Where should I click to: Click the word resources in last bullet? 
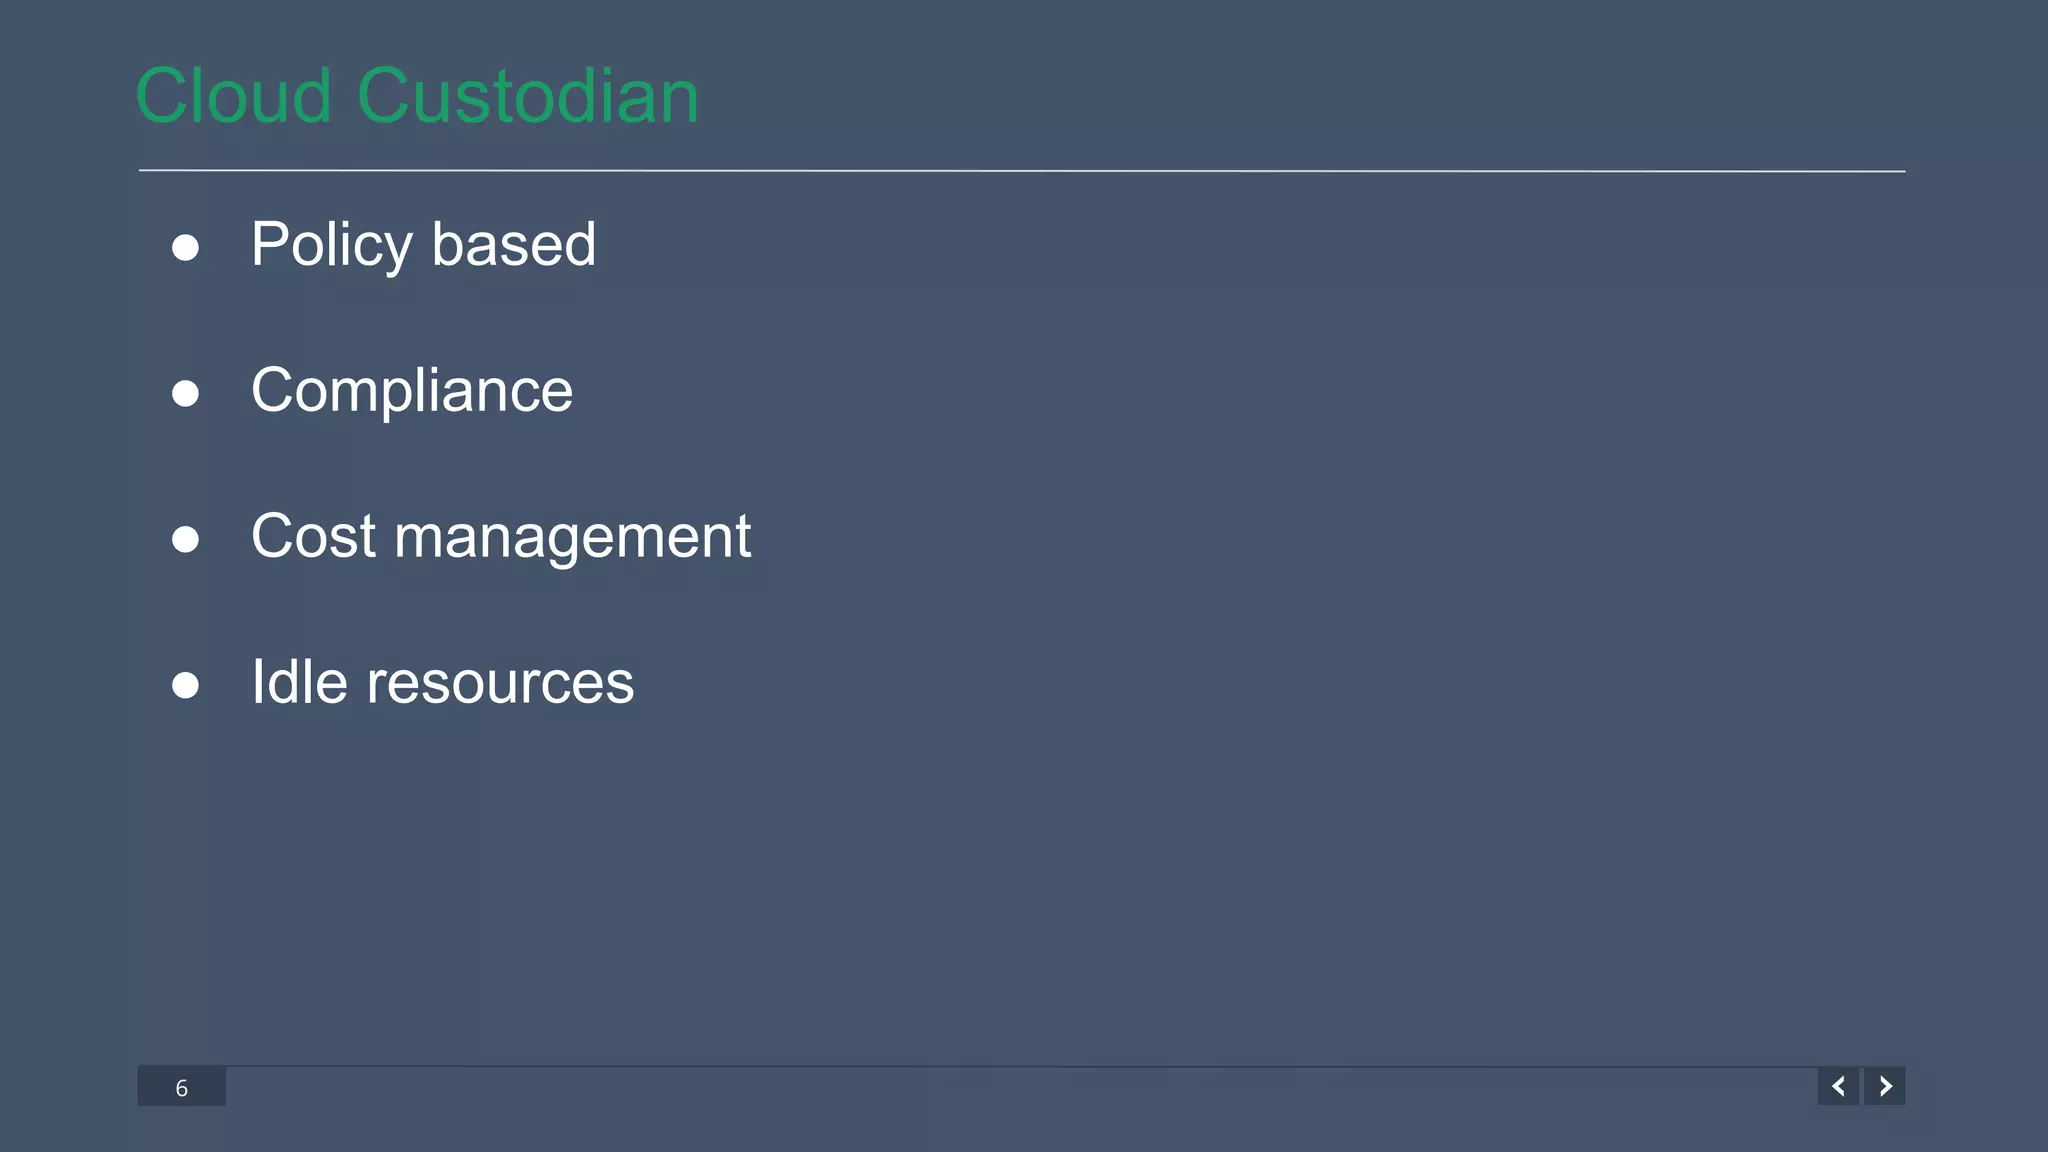click(x=500, y=682)
